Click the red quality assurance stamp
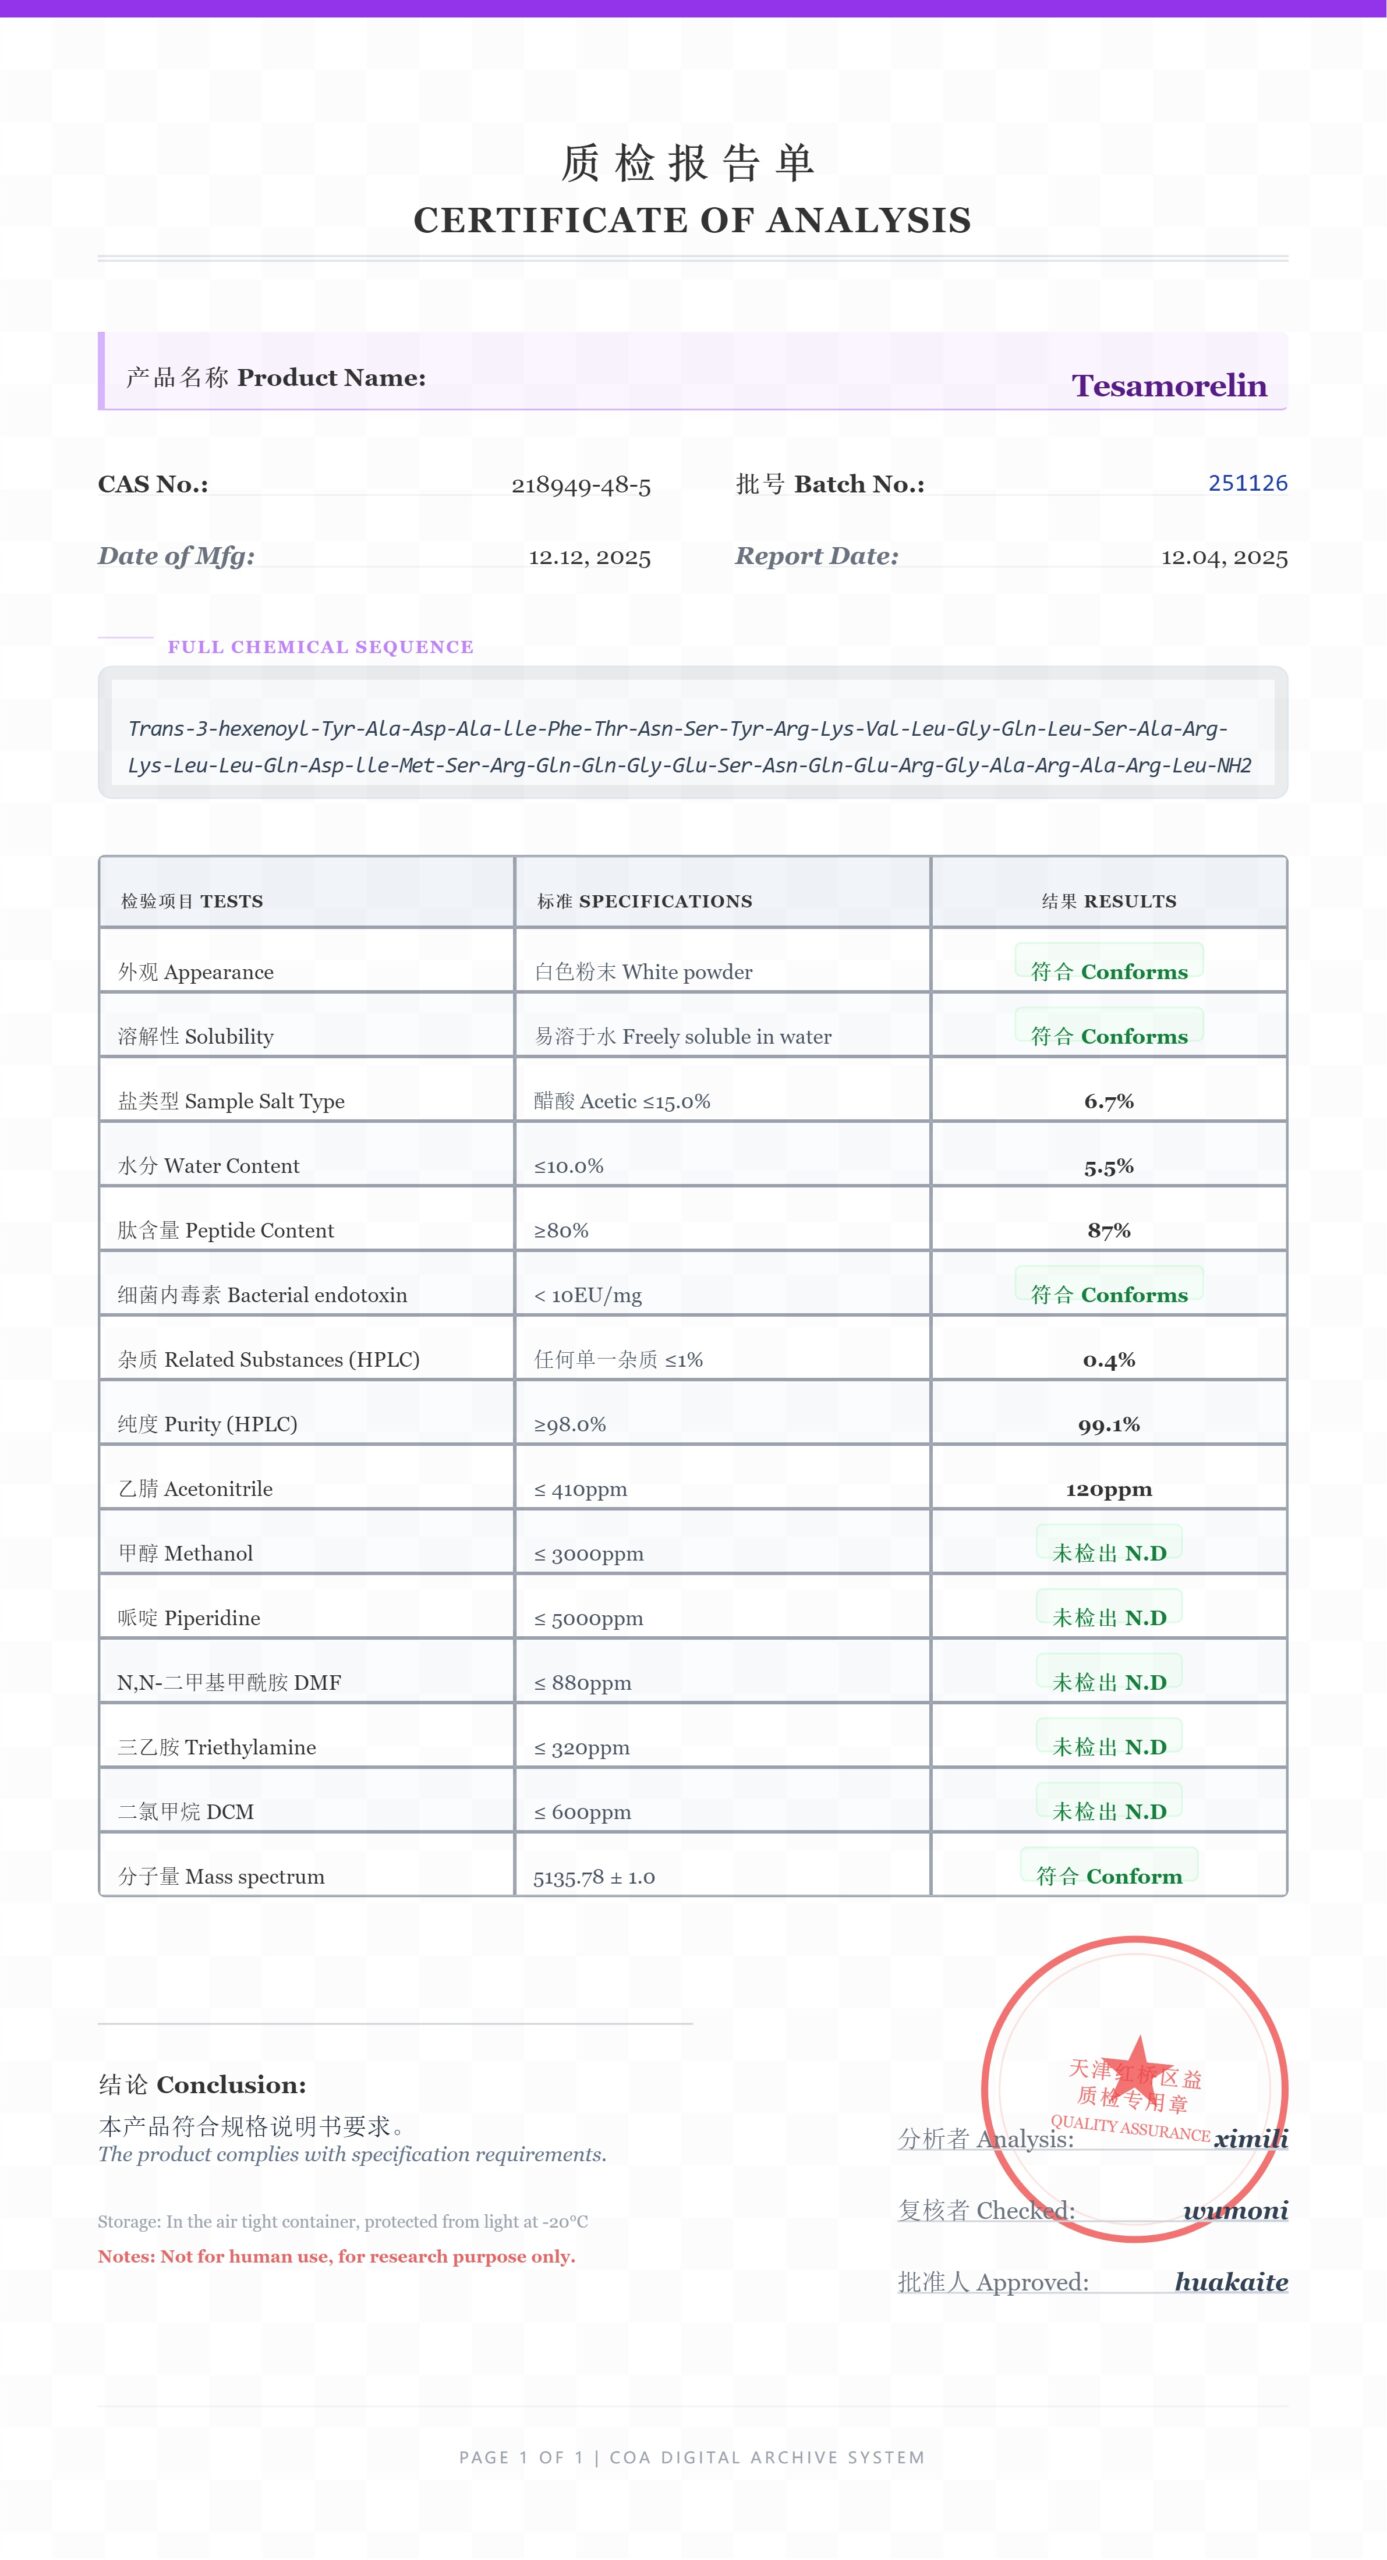The width and height of the screenshot is (1387, 2560). [x=1134, y=2088]
